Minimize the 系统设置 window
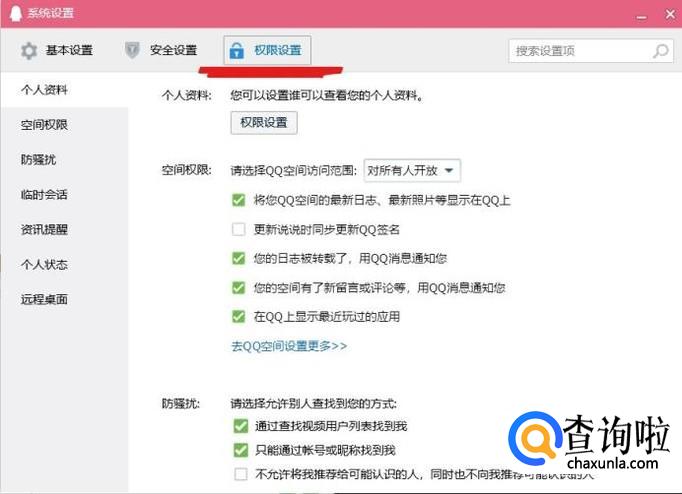Screen dimensions: 682x494 (x=642, y=16)
